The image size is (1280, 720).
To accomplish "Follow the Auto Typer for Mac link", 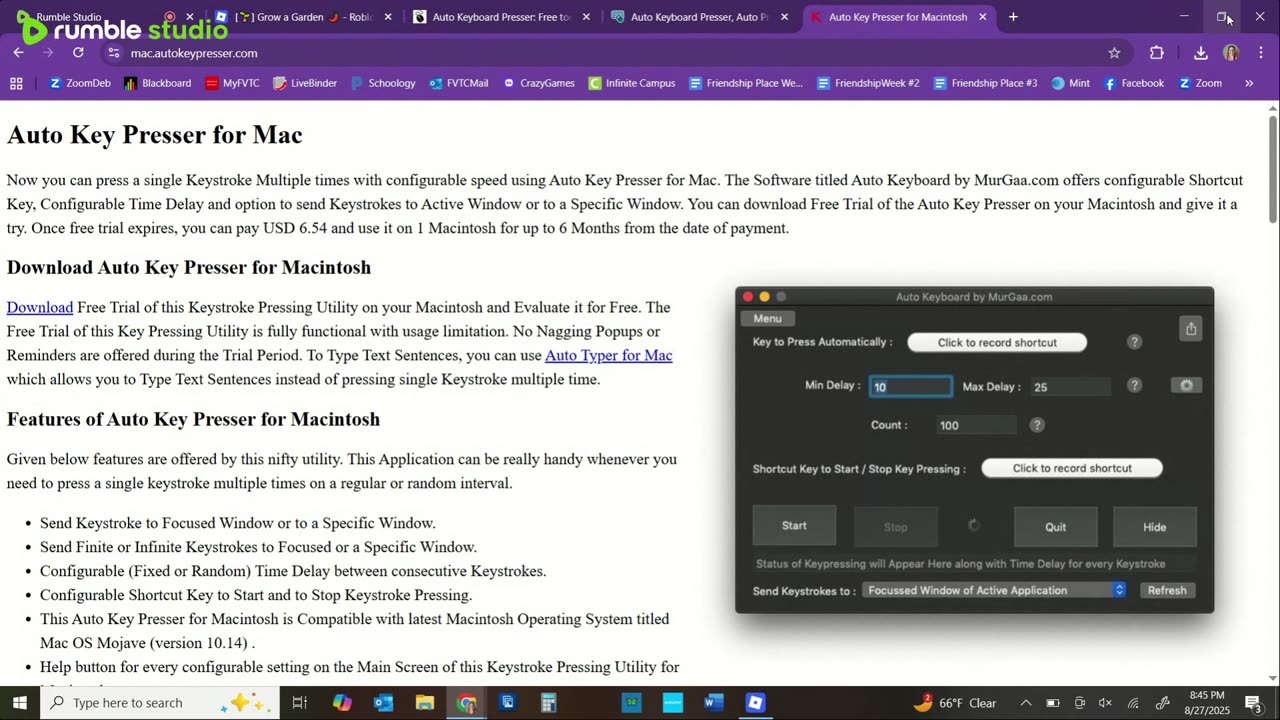I will tap(608, 355).
